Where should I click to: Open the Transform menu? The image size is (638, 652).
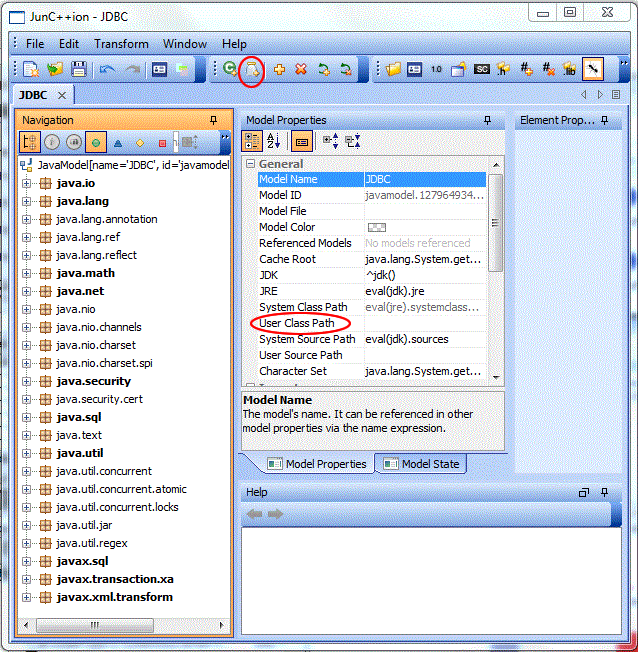tap(121, 44)
